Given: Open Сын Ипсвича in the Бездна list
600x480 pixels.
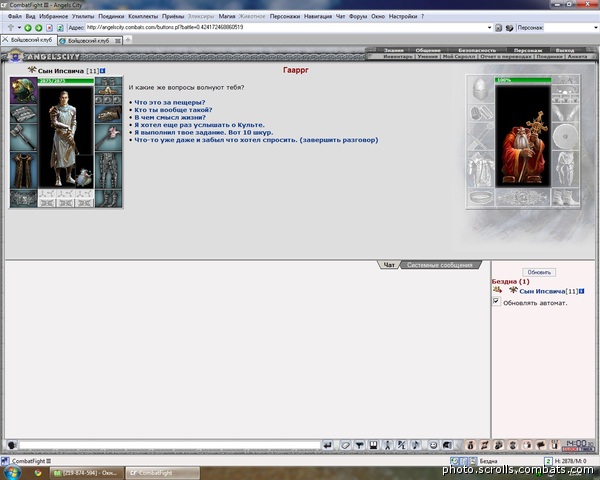Looking at the screenshot, I should click(x=542, y=291).
